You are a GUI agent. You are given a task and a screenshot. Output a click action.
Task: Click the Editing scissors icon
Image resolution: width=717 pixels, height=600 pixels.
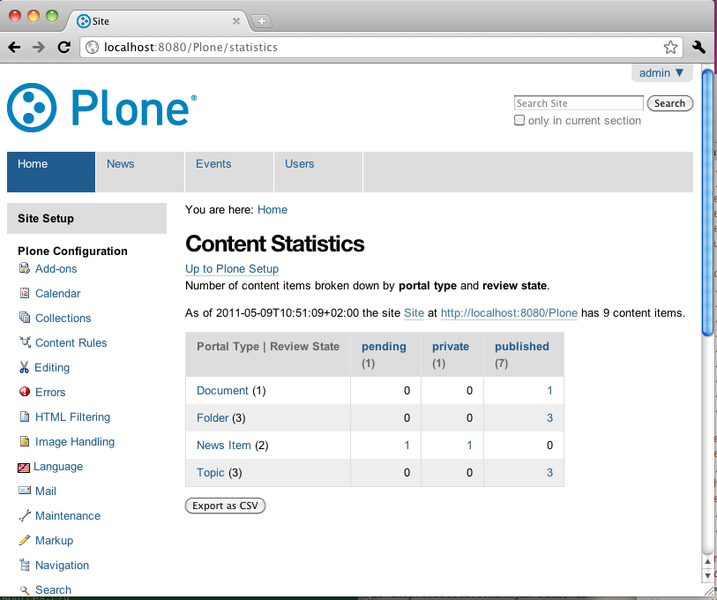(25, 367)
